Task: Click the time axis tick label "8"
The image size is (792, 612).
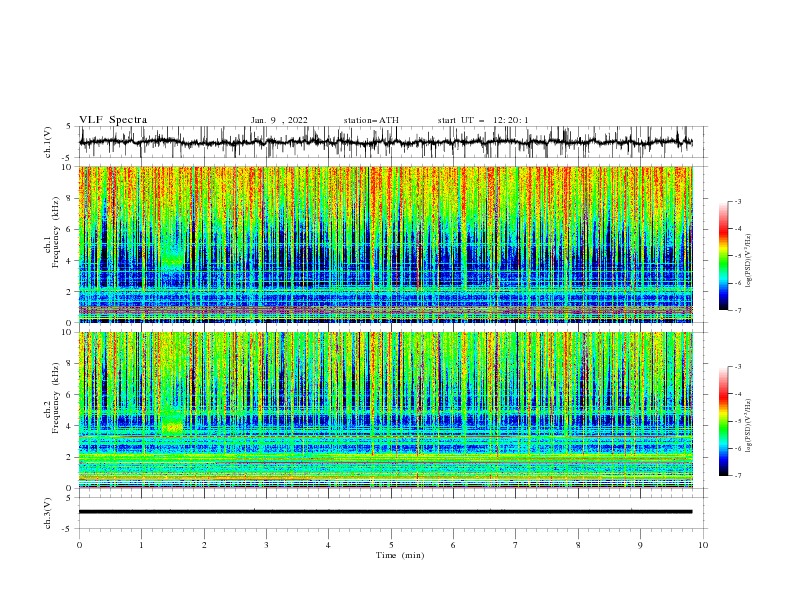Action: [x=578, y=545]
